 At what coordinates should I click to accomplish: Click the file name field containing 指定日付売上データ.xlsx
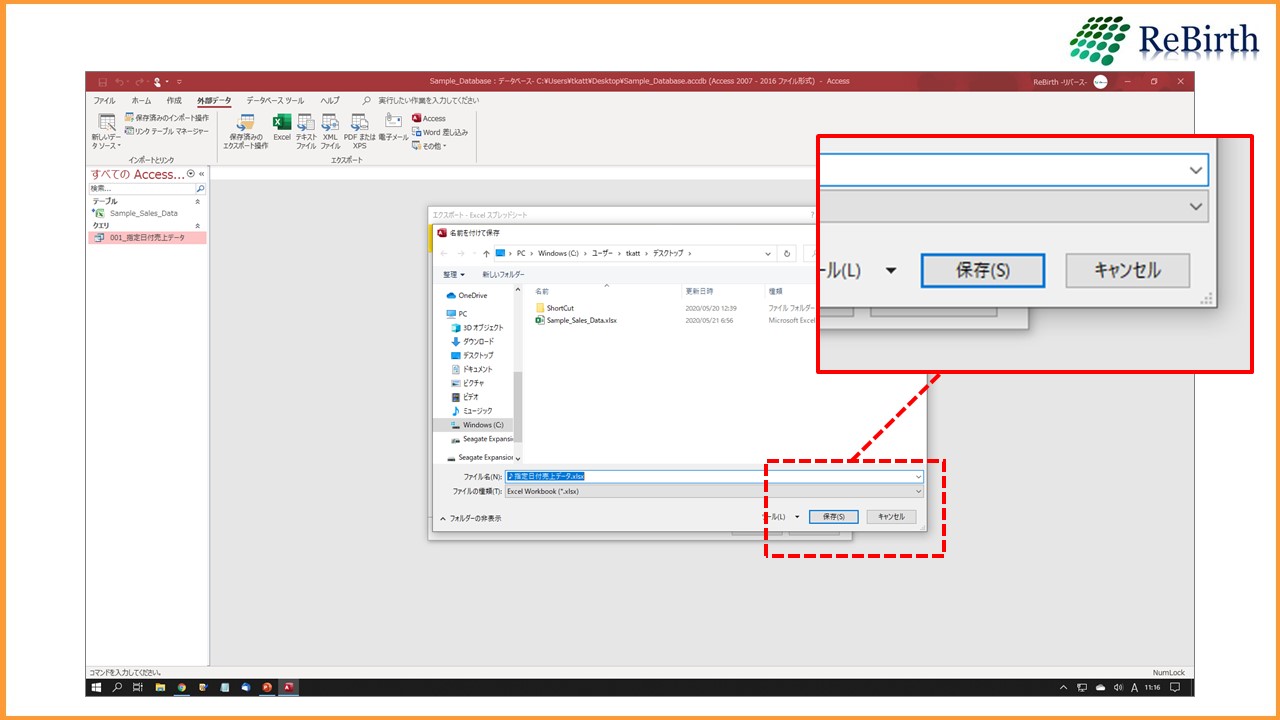714,476
